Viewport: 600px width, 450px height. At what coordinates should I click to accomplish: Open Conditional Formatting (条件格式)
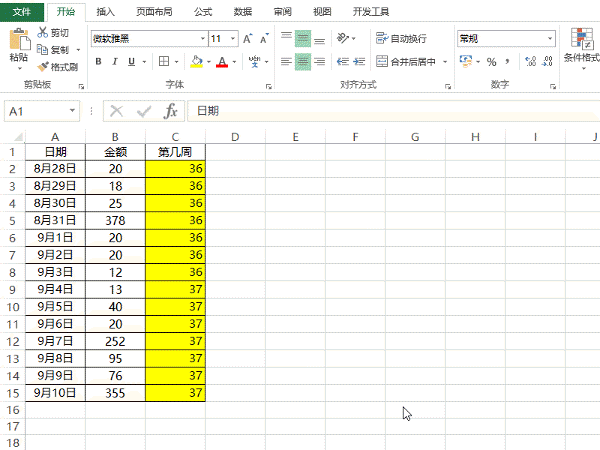coord(582,48)
